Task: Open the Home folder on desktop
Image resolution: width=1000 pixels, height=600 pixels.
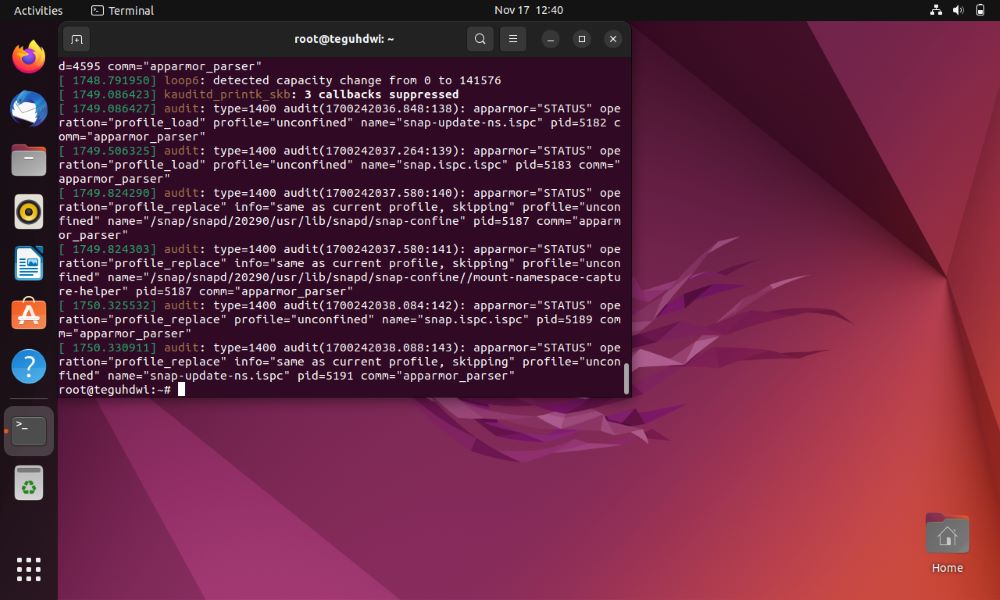Action: [x=947, y=543]
